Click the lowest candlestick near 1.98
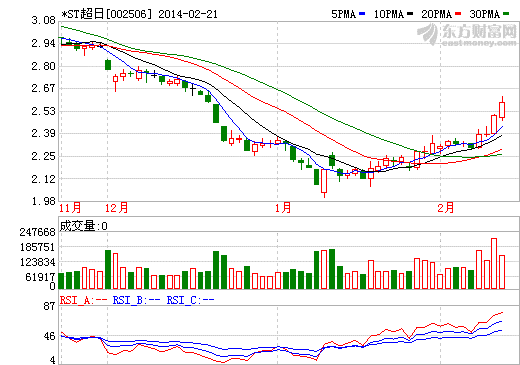This screenshot has height=365, width=520. (324, 183)
